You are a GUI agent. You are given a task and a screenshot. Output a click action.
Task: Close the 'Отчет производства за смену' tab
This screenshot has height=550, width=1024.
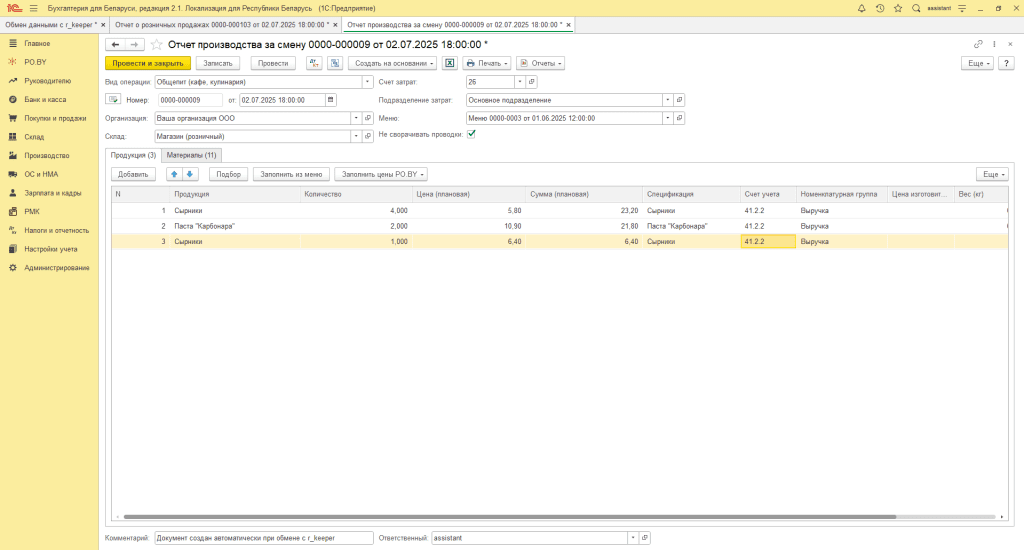click(x=568, y=25)
